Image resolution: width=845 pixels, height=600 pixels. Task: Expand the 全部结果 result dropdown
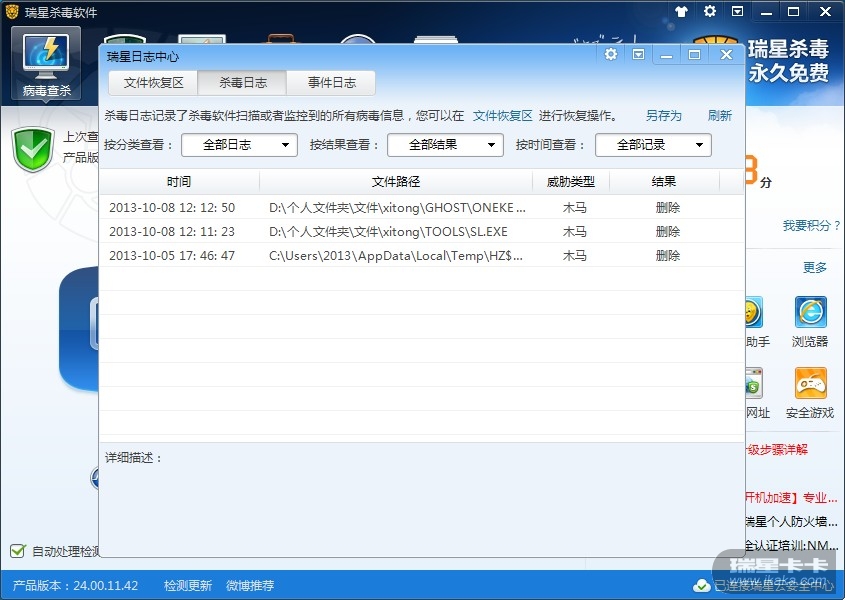tap(445, 145)
